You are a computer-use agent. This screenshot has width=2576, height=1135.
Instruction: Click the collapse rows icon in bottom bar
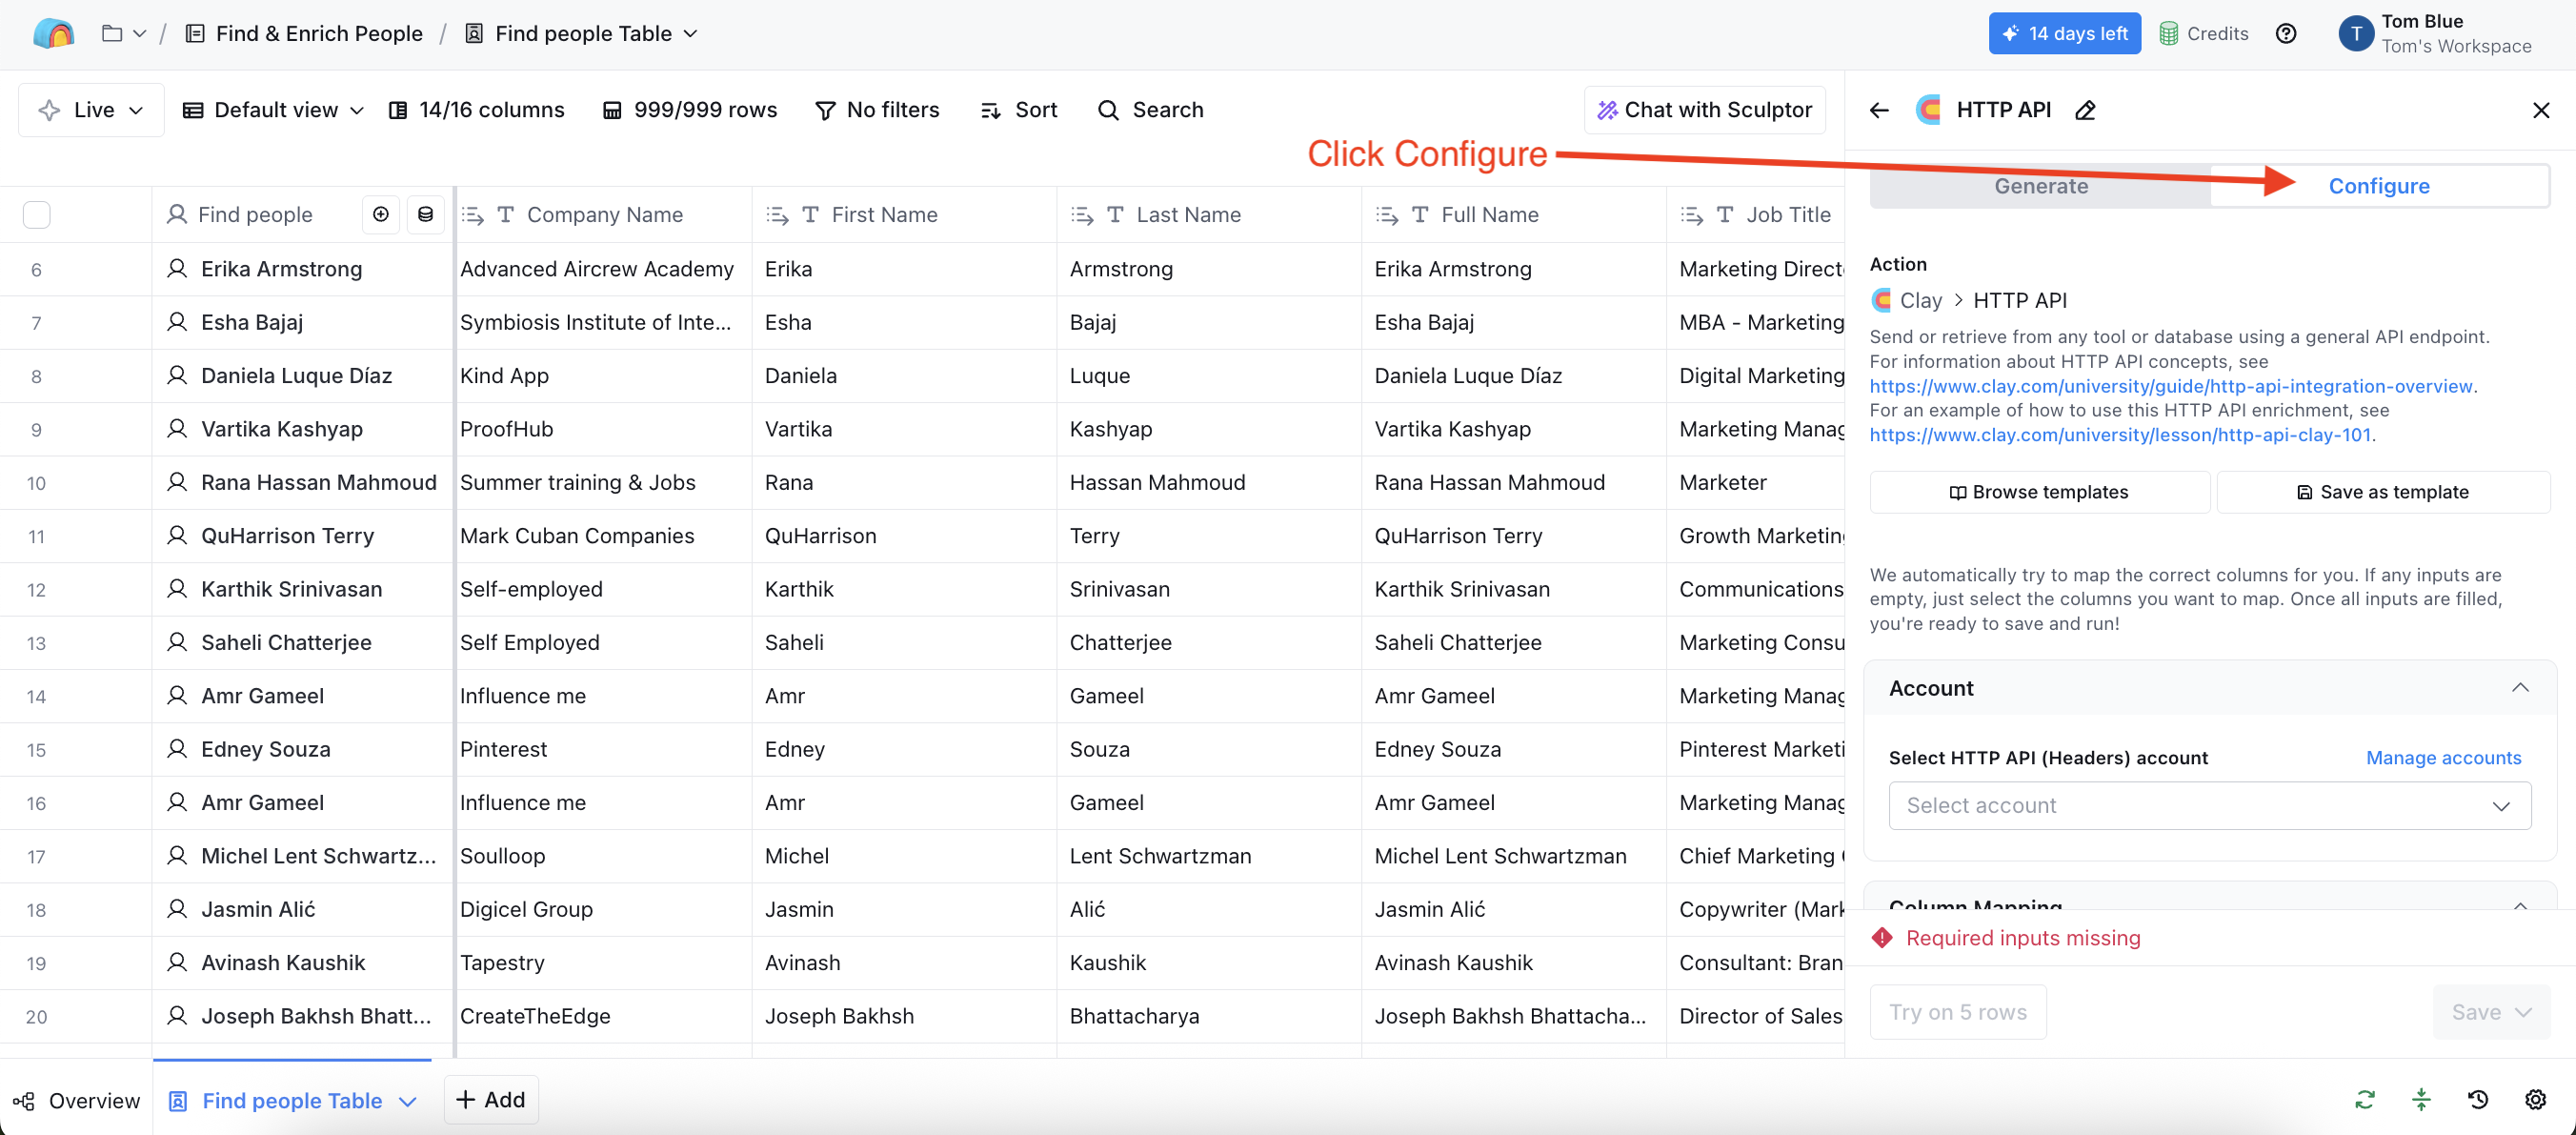pyautogui.click(x=2421, y=1099)
